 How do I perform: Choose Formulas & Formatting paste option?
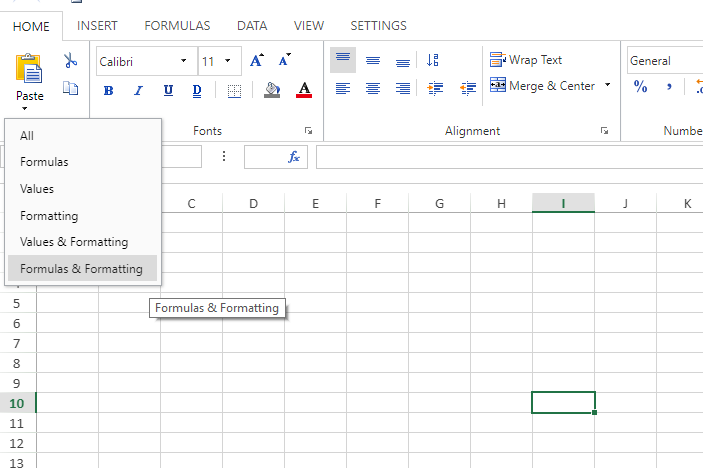(82, 269)
